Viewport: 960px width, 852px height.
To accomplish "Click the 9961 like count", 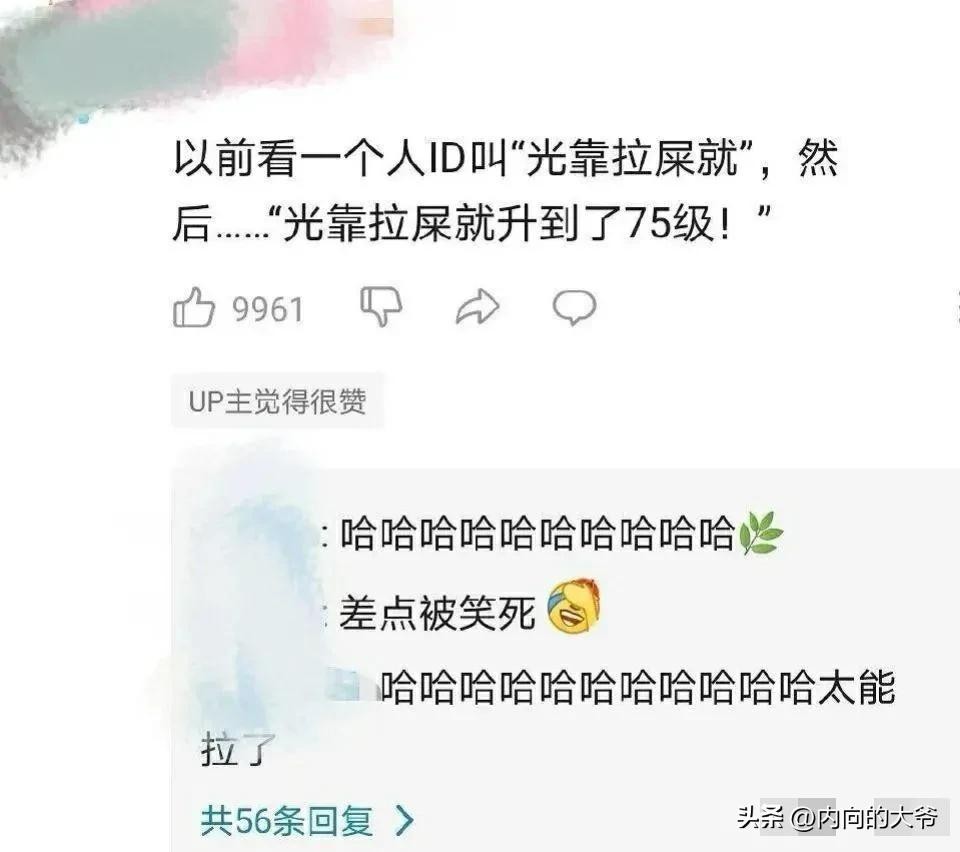I will (268, 309).
